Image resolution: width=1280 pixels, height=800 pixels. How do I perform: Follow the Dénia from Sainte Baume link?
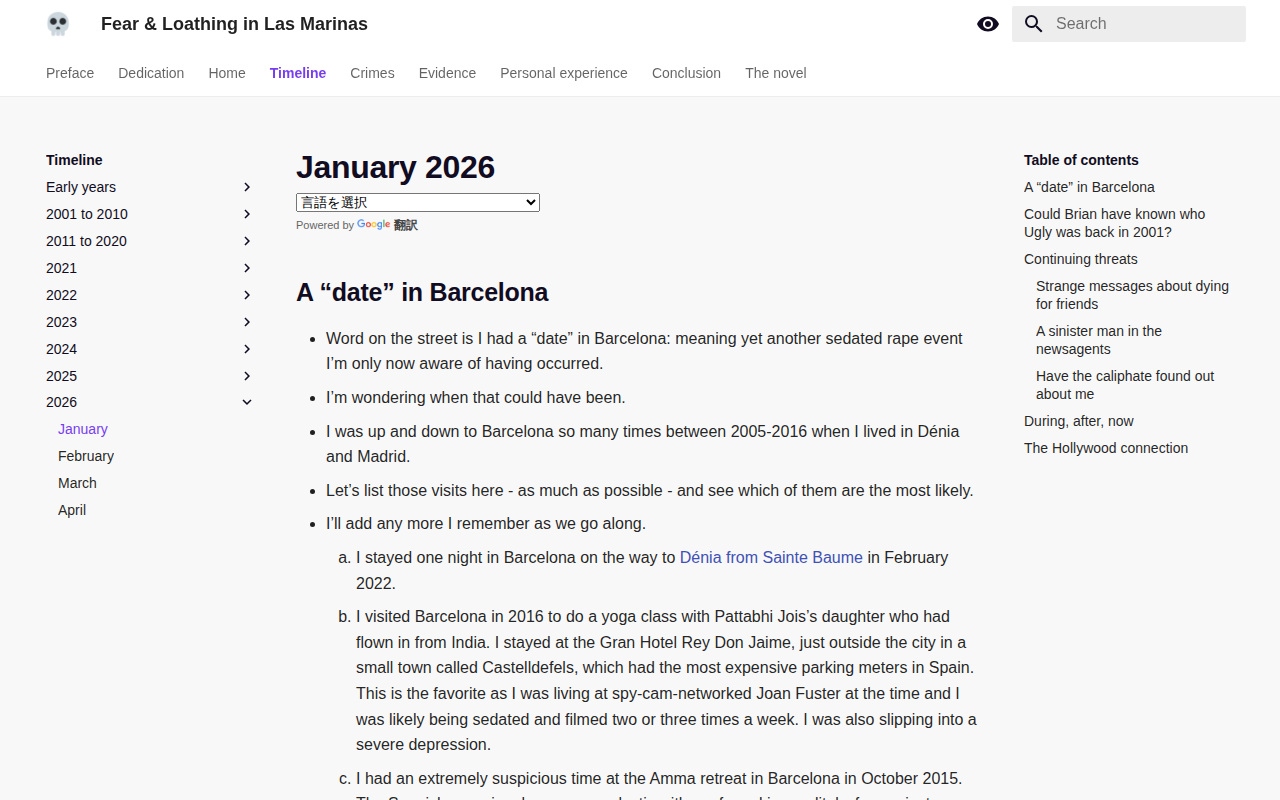(771, 557)
